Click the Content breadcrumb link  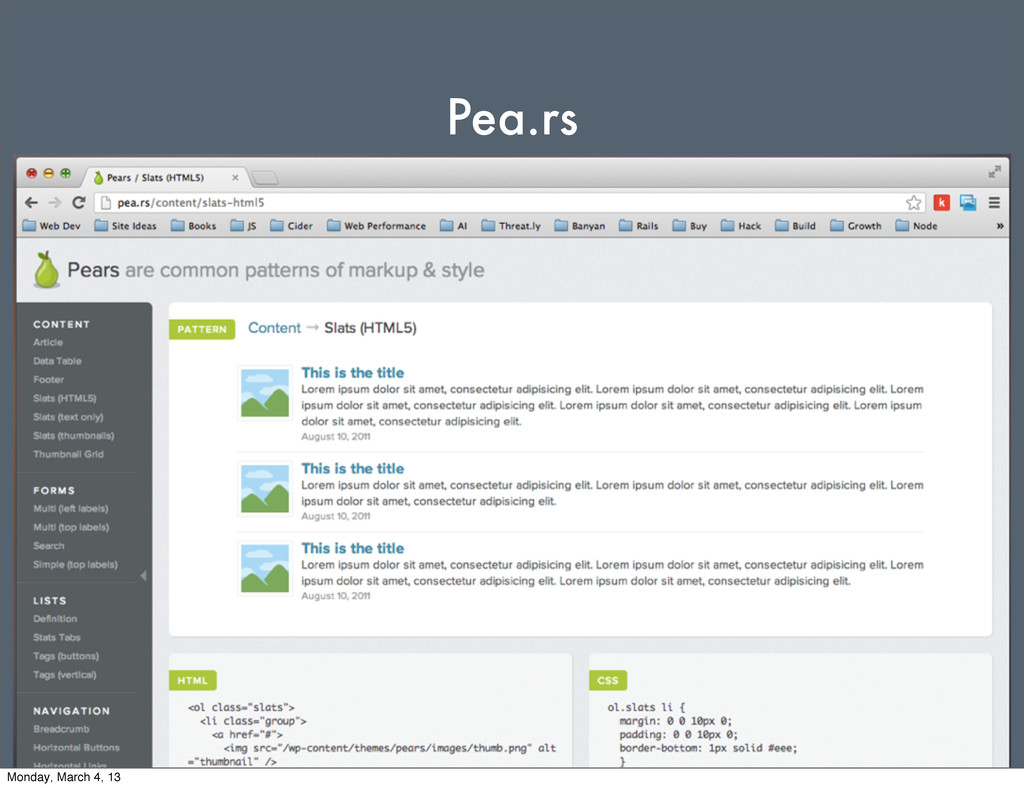274,328
